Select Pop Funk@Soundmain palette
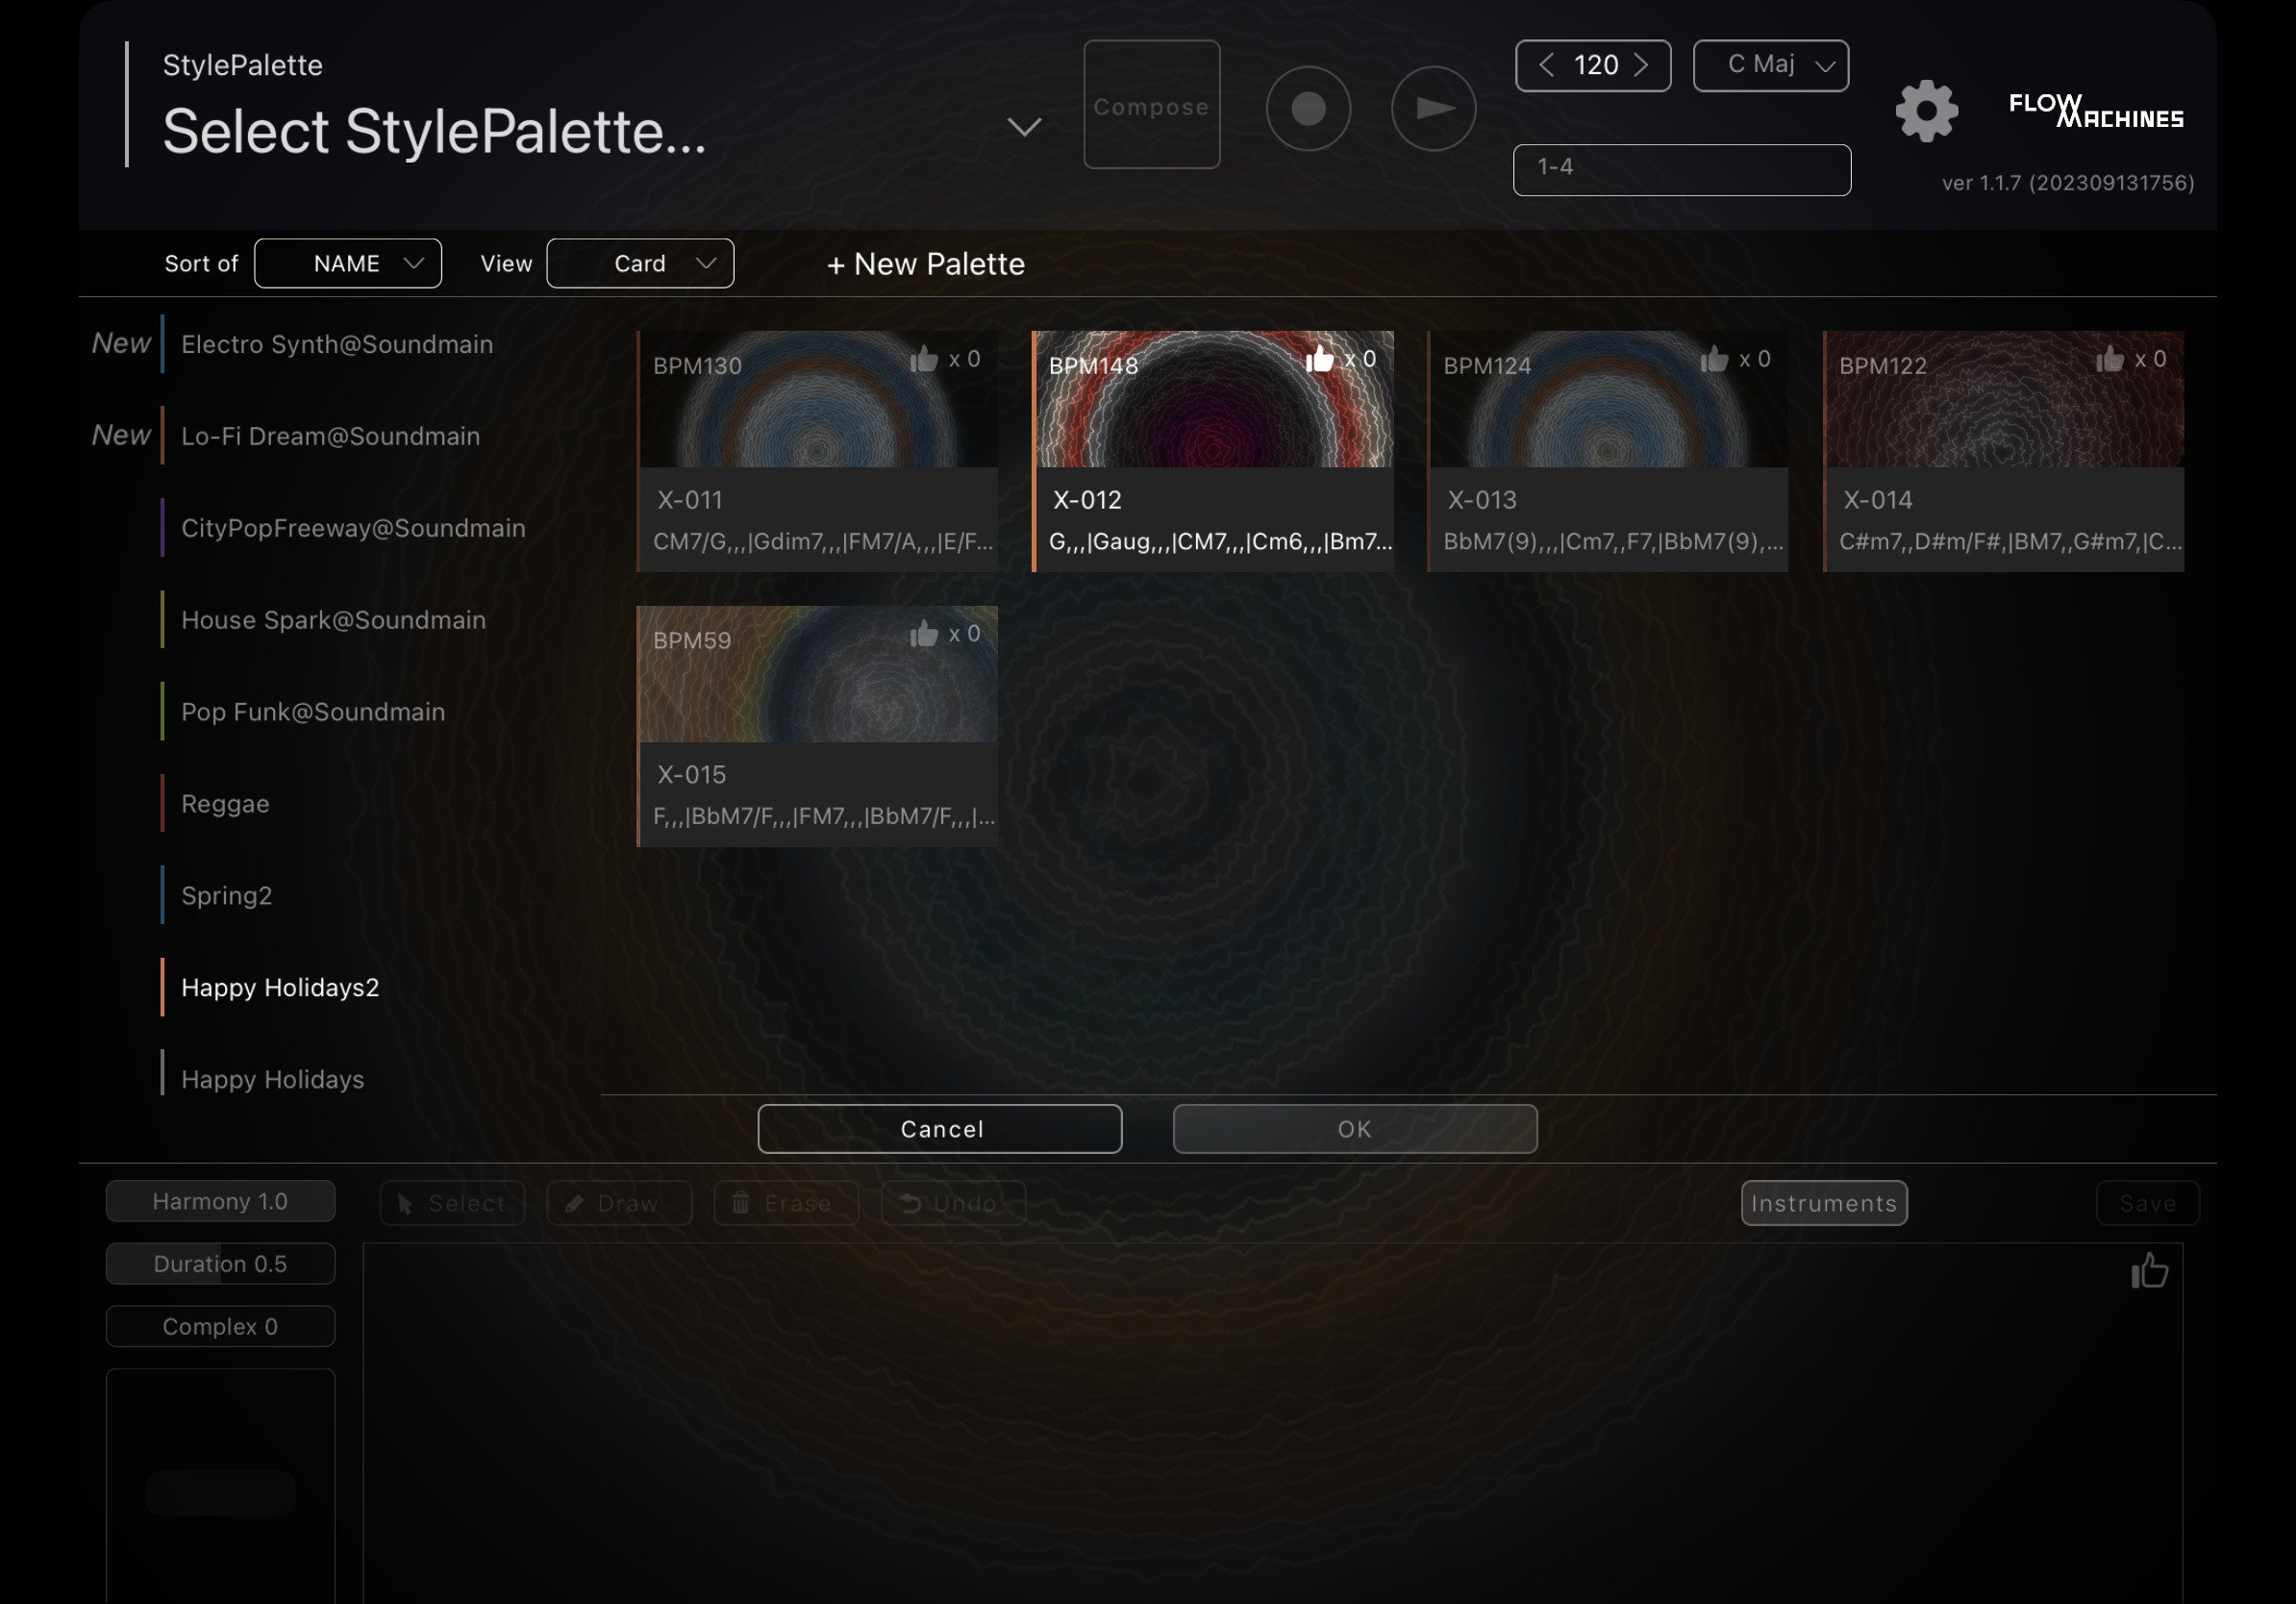This screenshot has height=1604, width=2296. pos(313,712)
